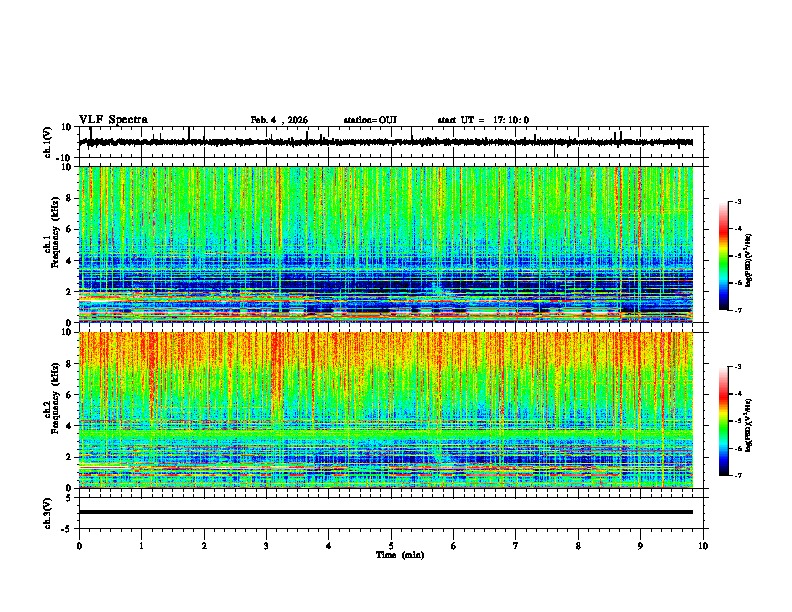The width and height of the screenshot is (792, 612).
Task: Click the "ch.1(V)" waveform axis label
Action: point(48,142)
